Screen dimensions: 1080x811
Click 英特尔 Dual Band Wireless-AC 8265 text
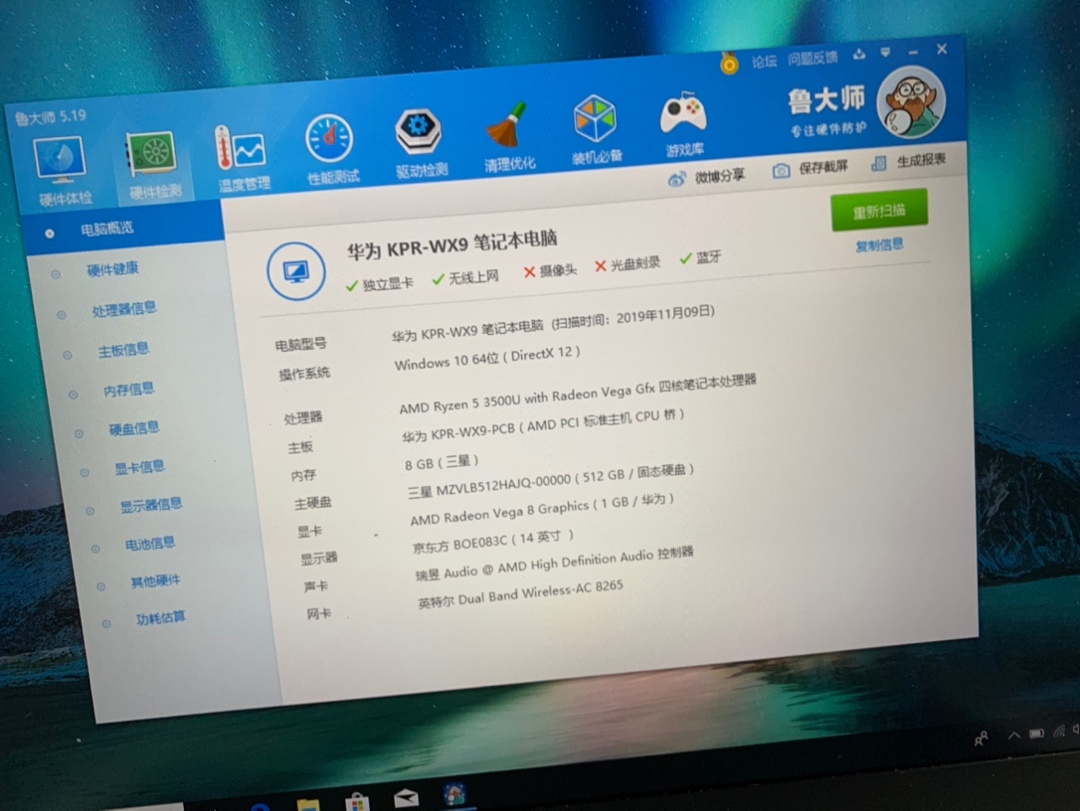click(x=520, y=595)
